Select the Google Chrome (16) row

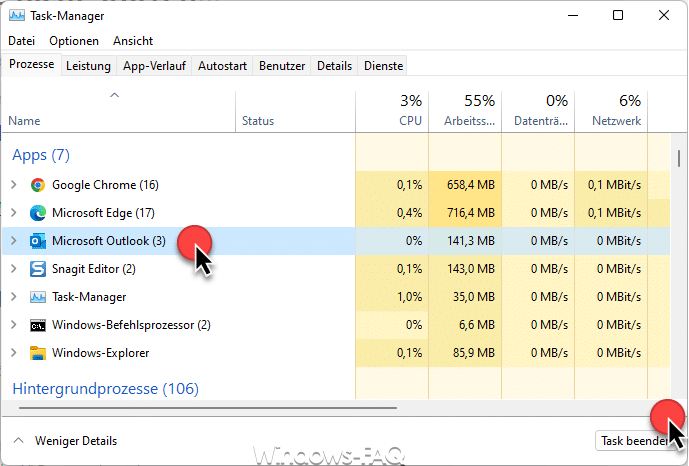[x=336, y=185]
